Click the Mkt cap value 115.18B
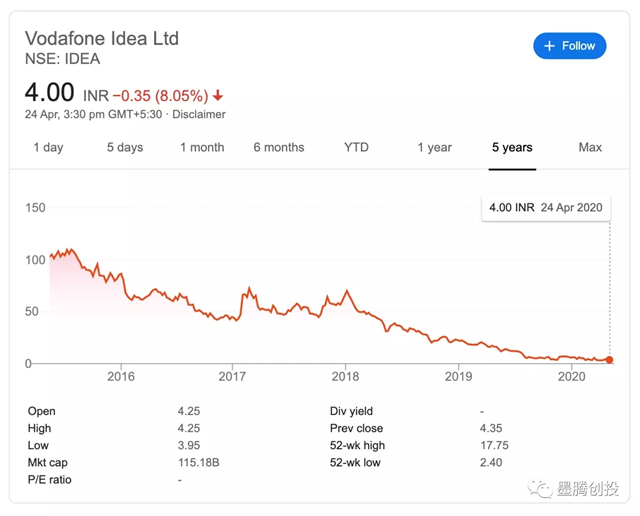This screenshot has height=516, width=640. tap(199, 463)
